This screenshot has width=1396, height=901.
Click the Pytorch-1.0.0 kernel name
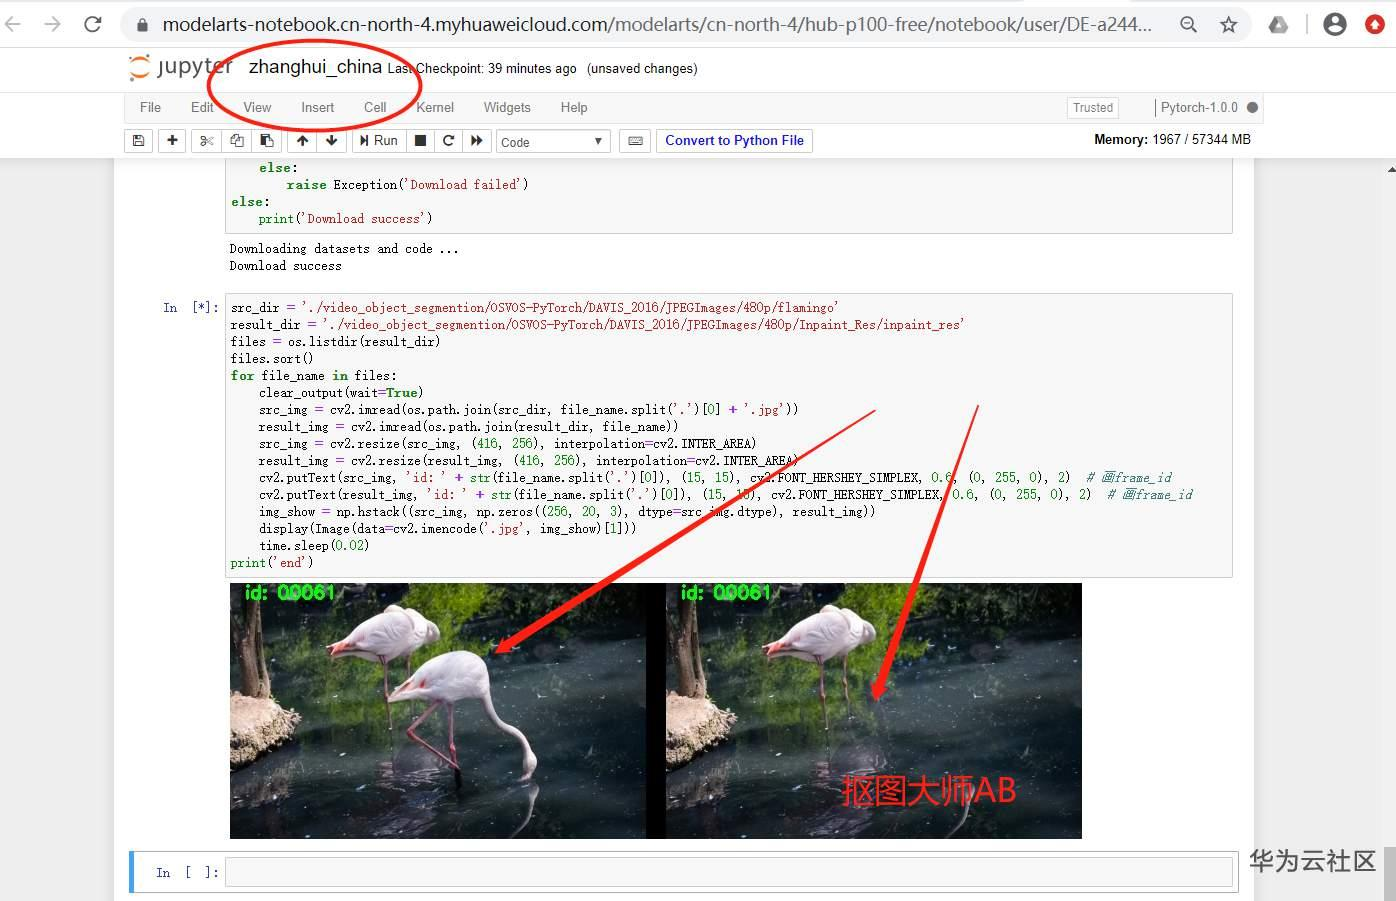pos(1199,107)
